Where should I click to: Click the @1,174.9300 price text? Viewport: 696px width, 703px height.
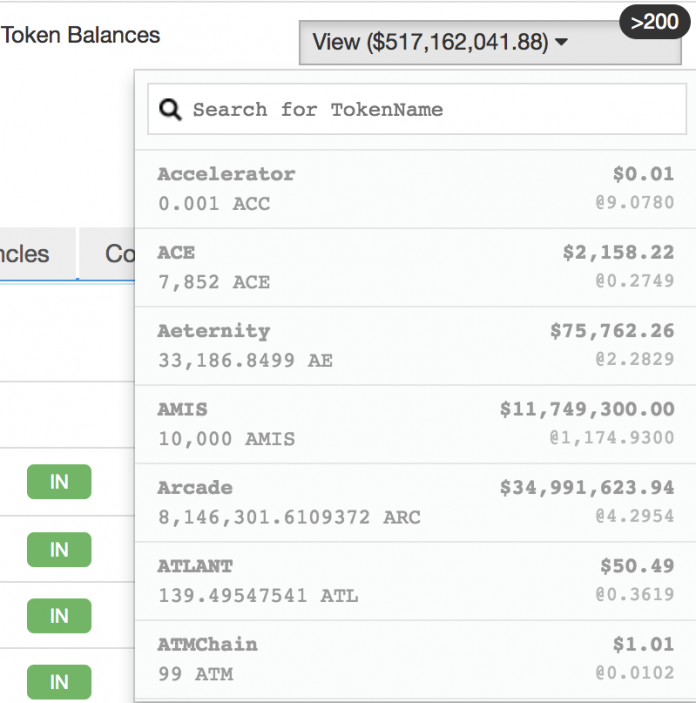pyautogui.click(x=612, y=438)
